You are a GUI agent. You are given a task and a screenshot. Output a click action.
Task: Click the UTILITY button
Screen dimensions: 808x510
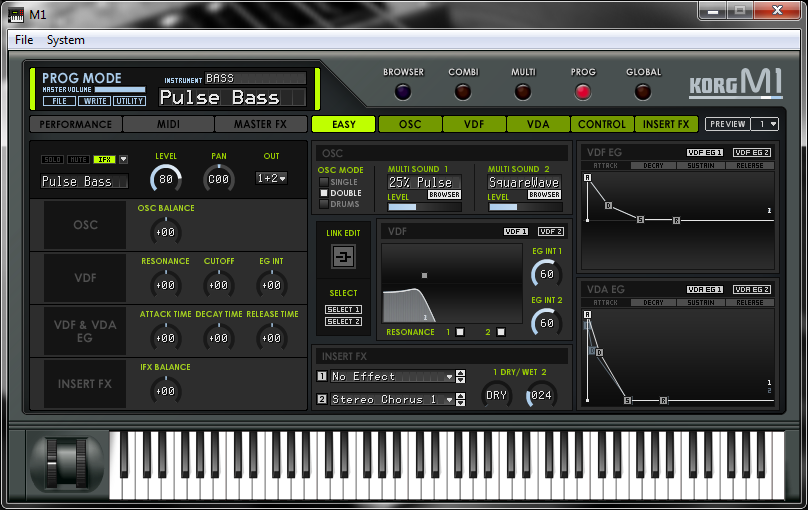click(x=129, y=101)
